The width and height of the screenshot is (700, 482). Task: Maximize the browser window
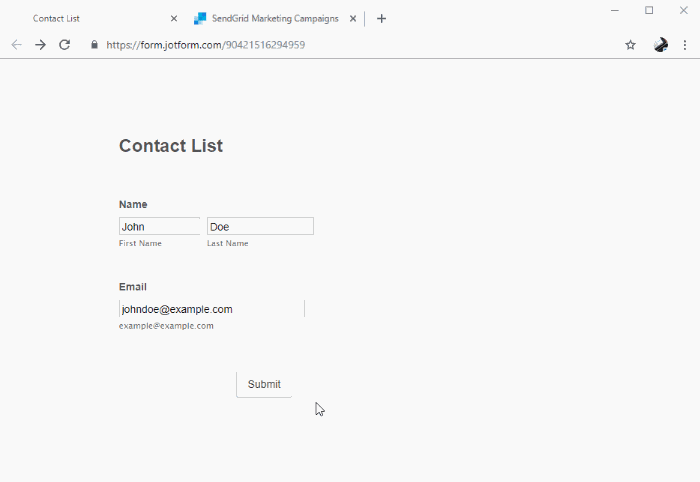649,10
